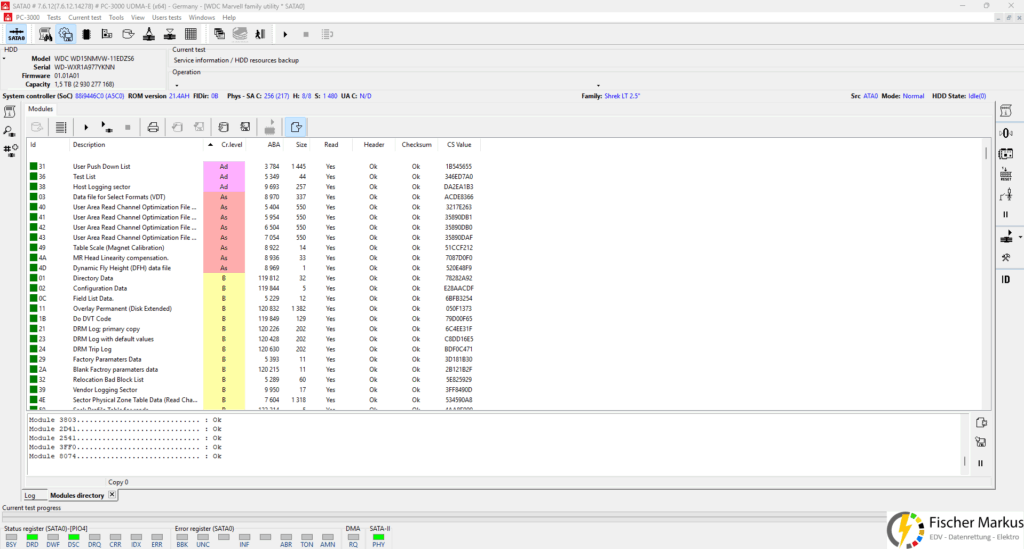Switch to the Log tab

[x=30, y=495]
